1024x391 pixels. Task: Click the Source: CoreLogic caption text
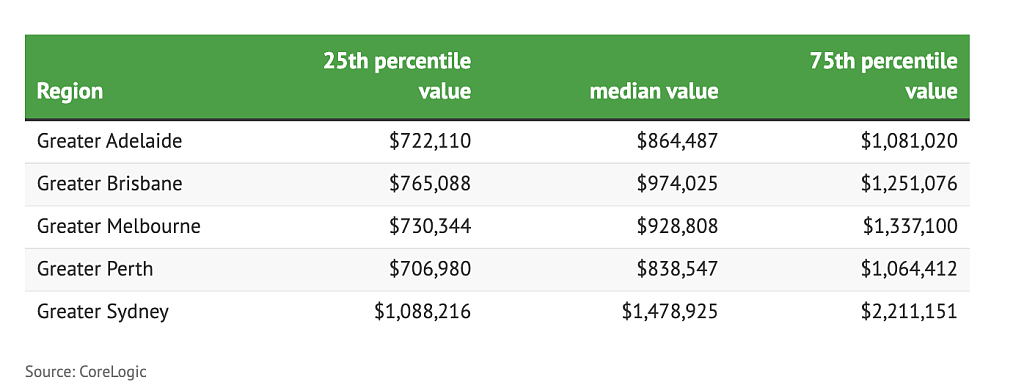[x=86, y=372]
